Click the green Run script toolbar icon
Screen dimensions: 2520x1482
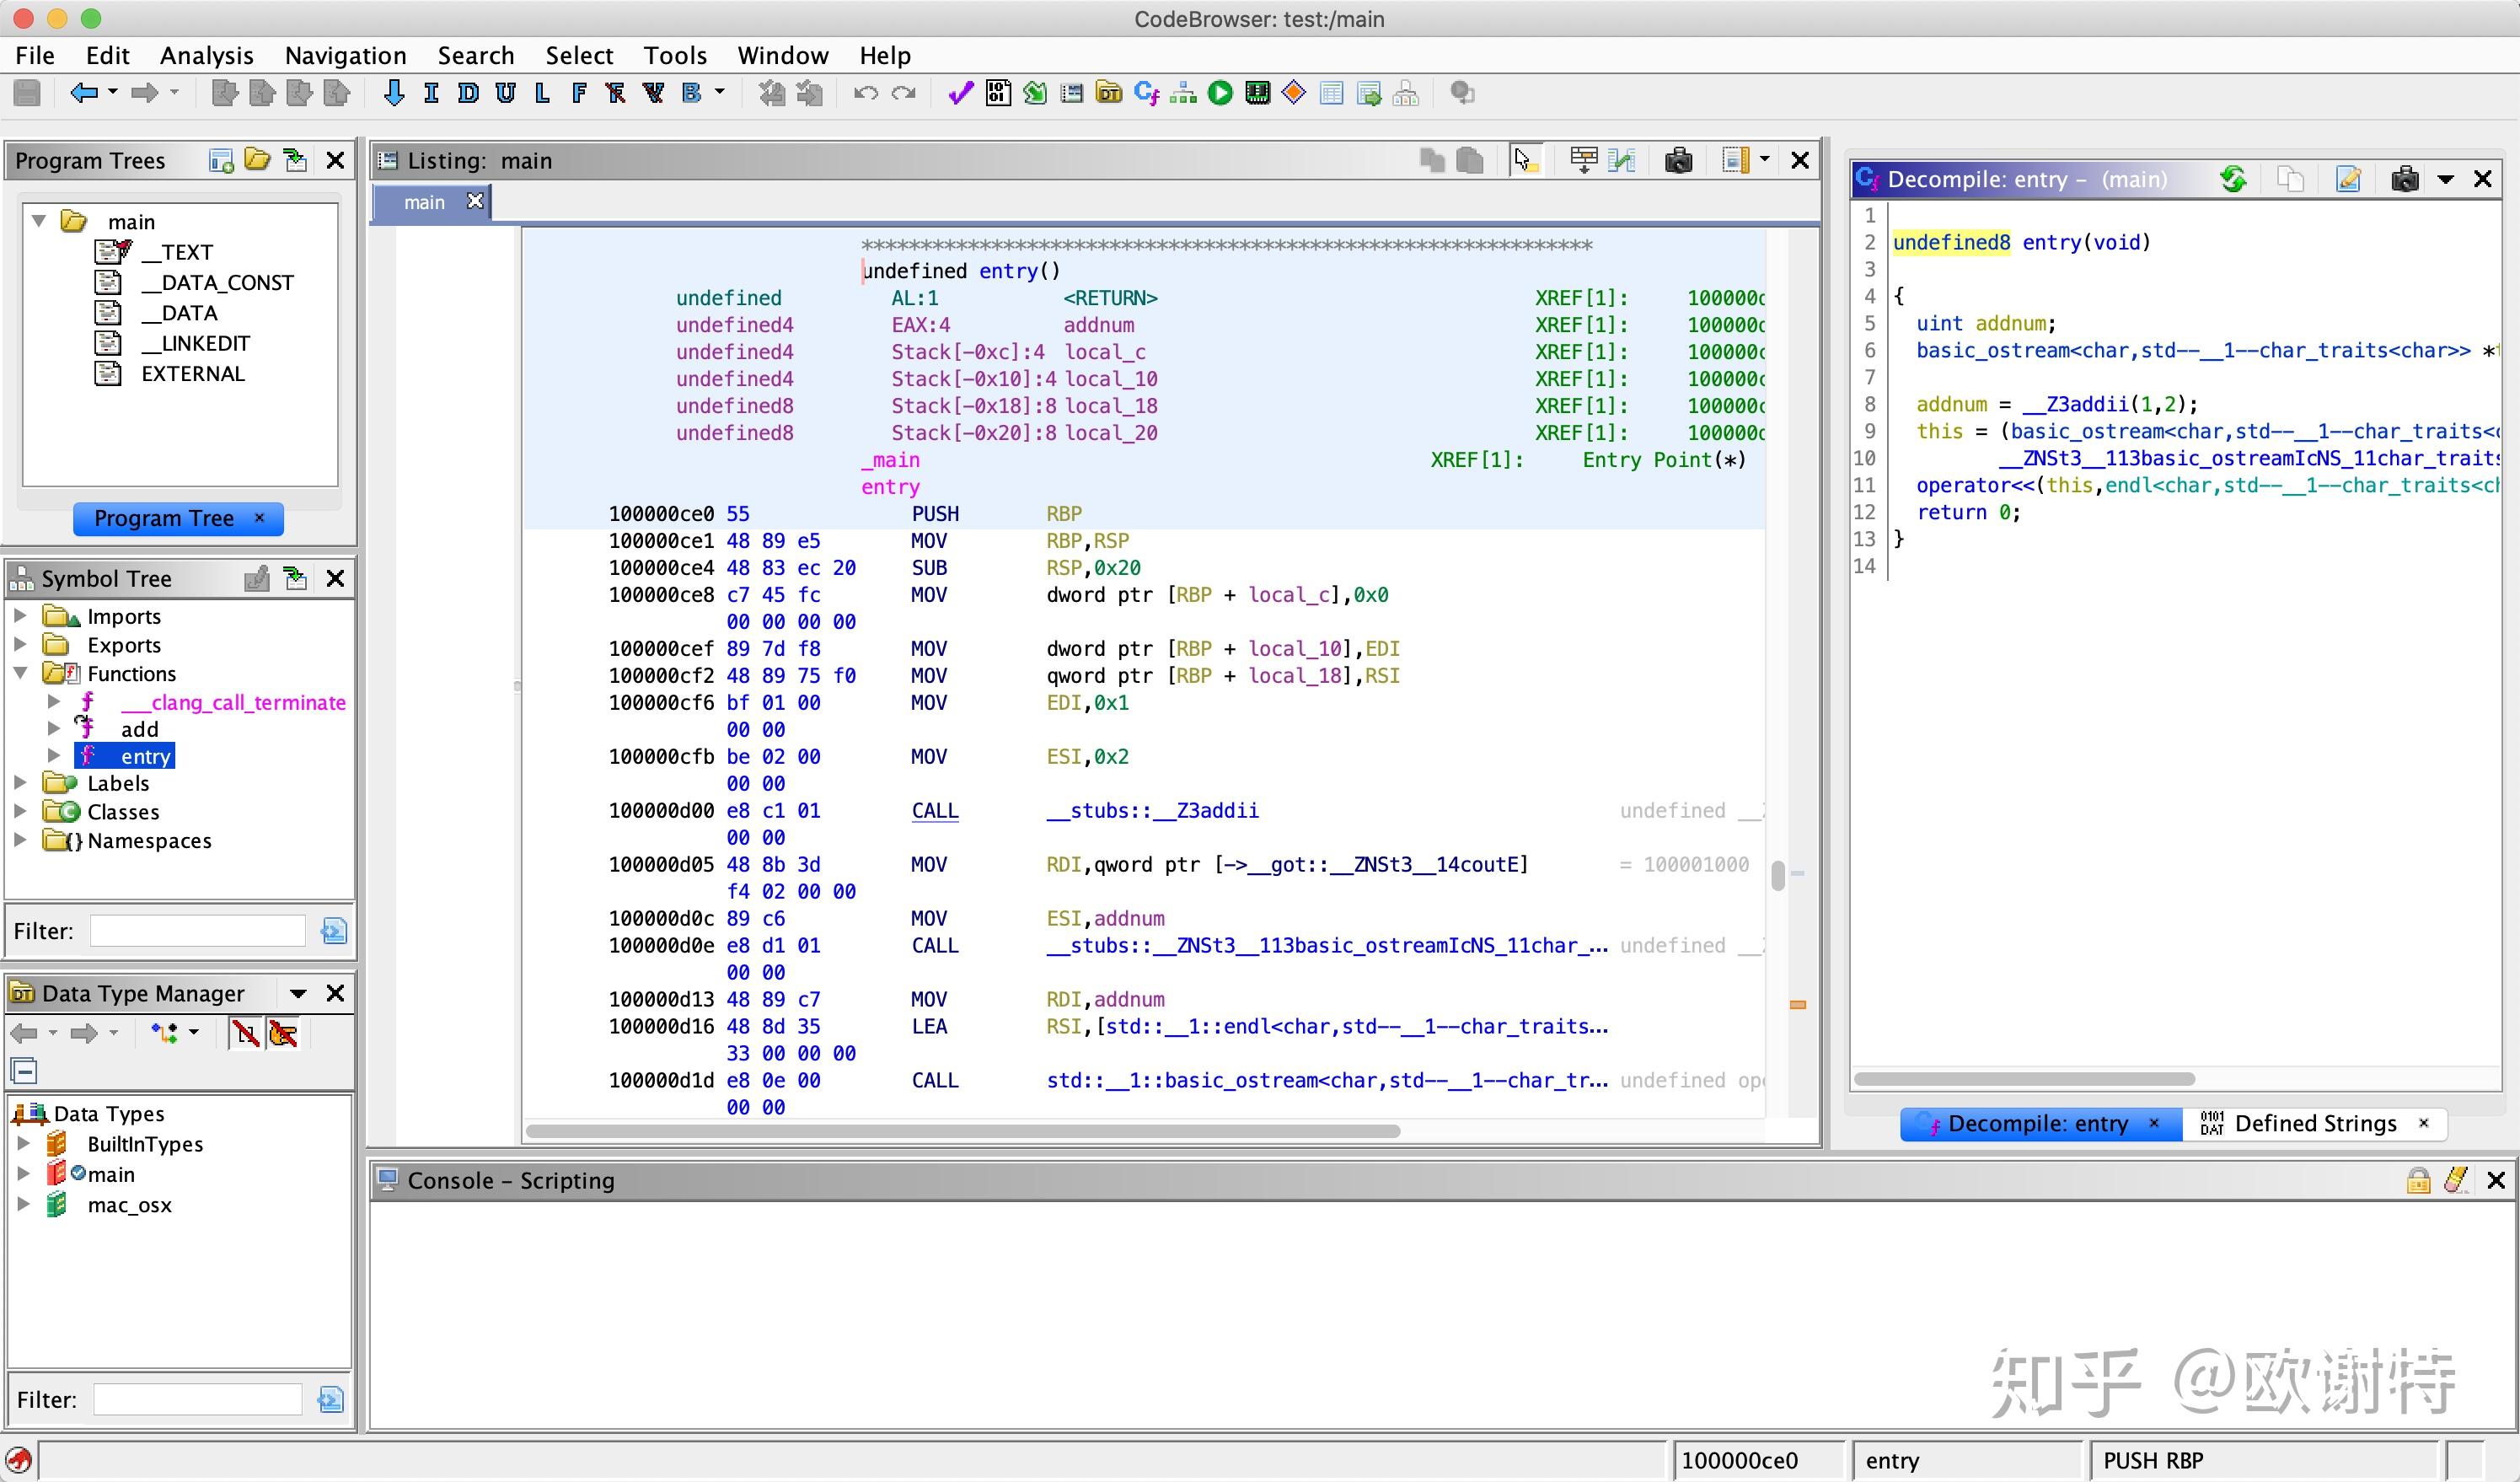[1220, 93]
